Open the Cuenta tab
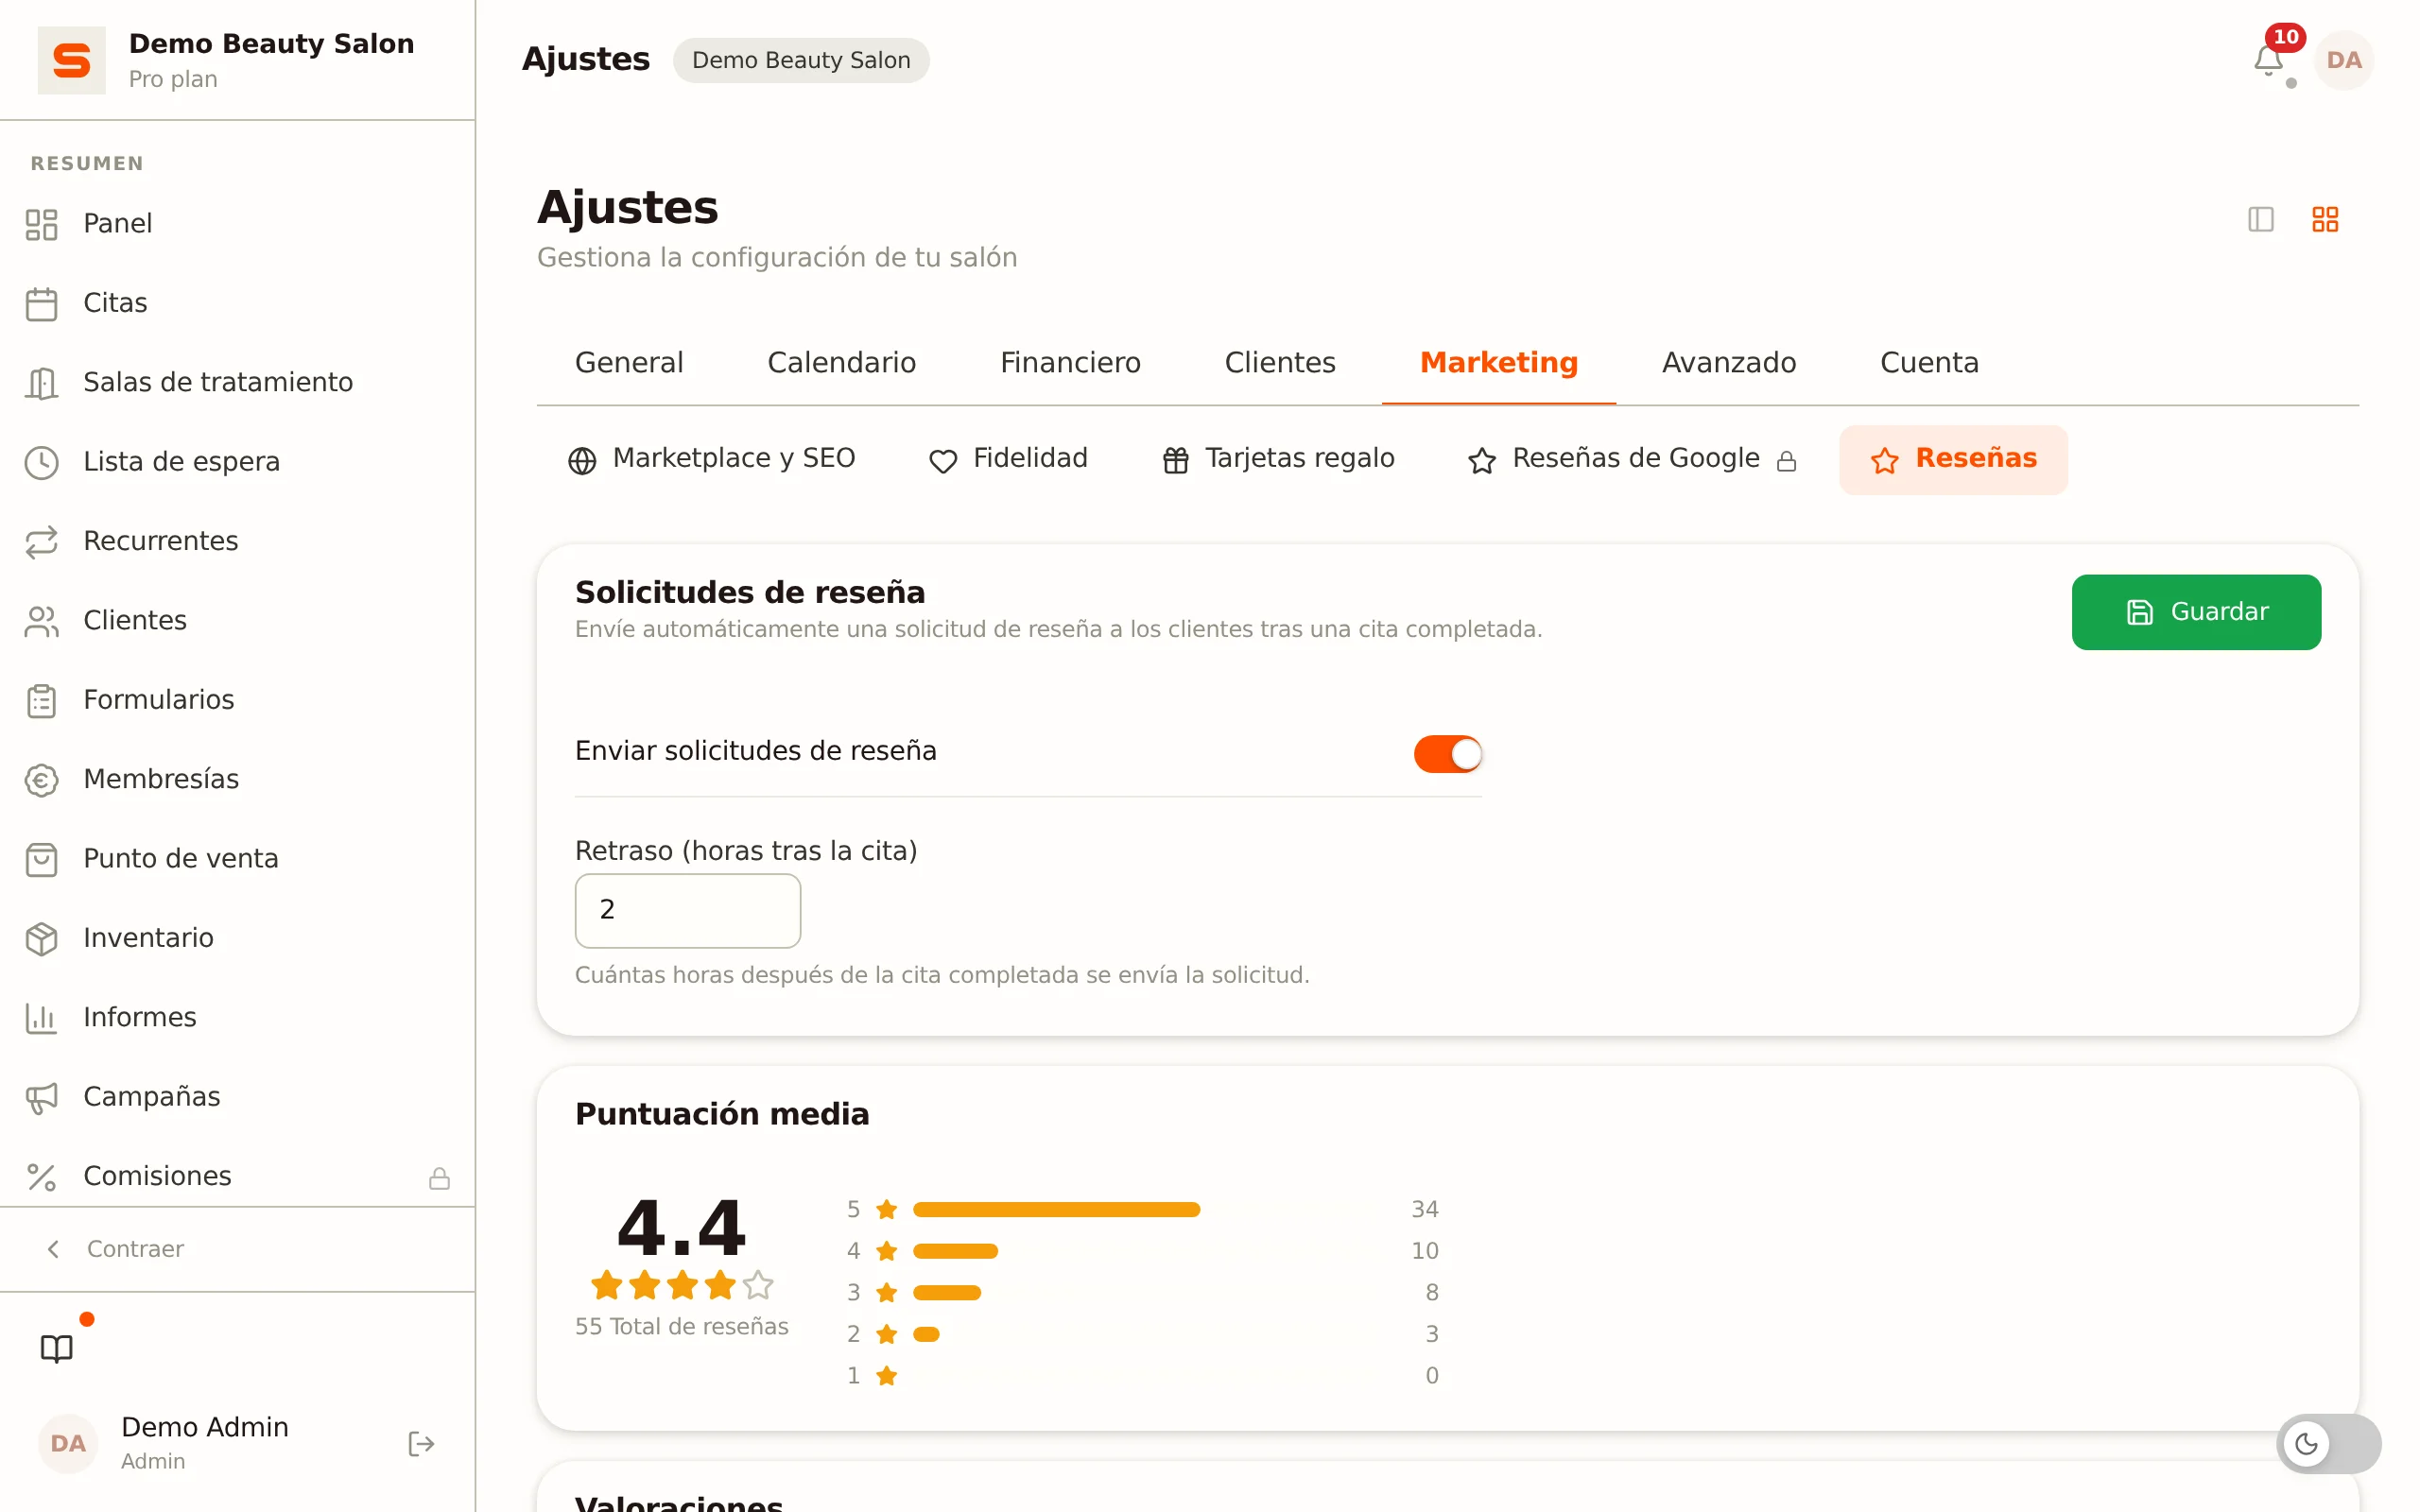This screenshot has height=1512, width=2420. [x=1929, y=362]
